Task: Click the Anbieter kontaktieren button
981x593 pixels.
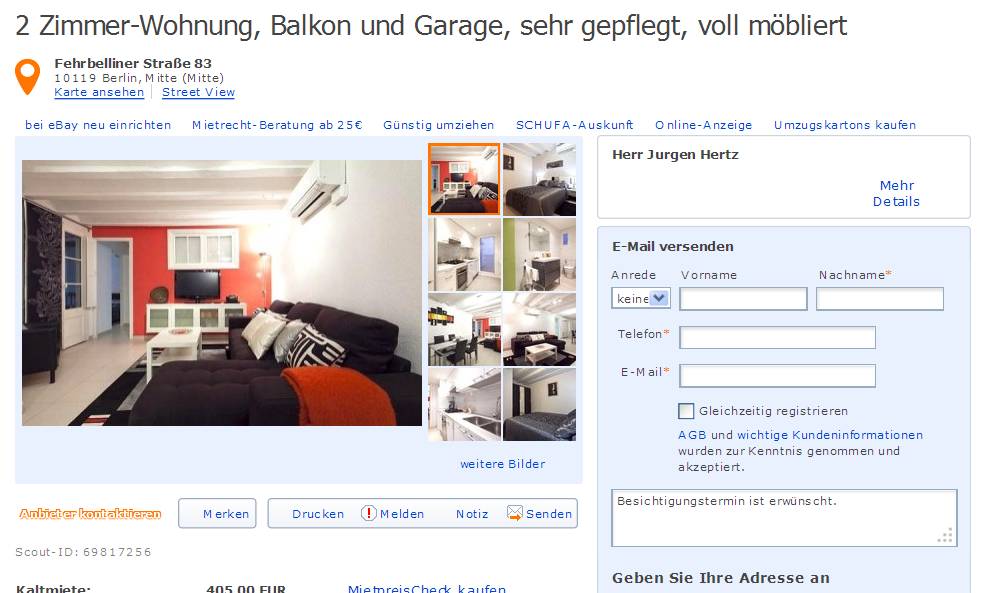Action: (x=90, y=514)
